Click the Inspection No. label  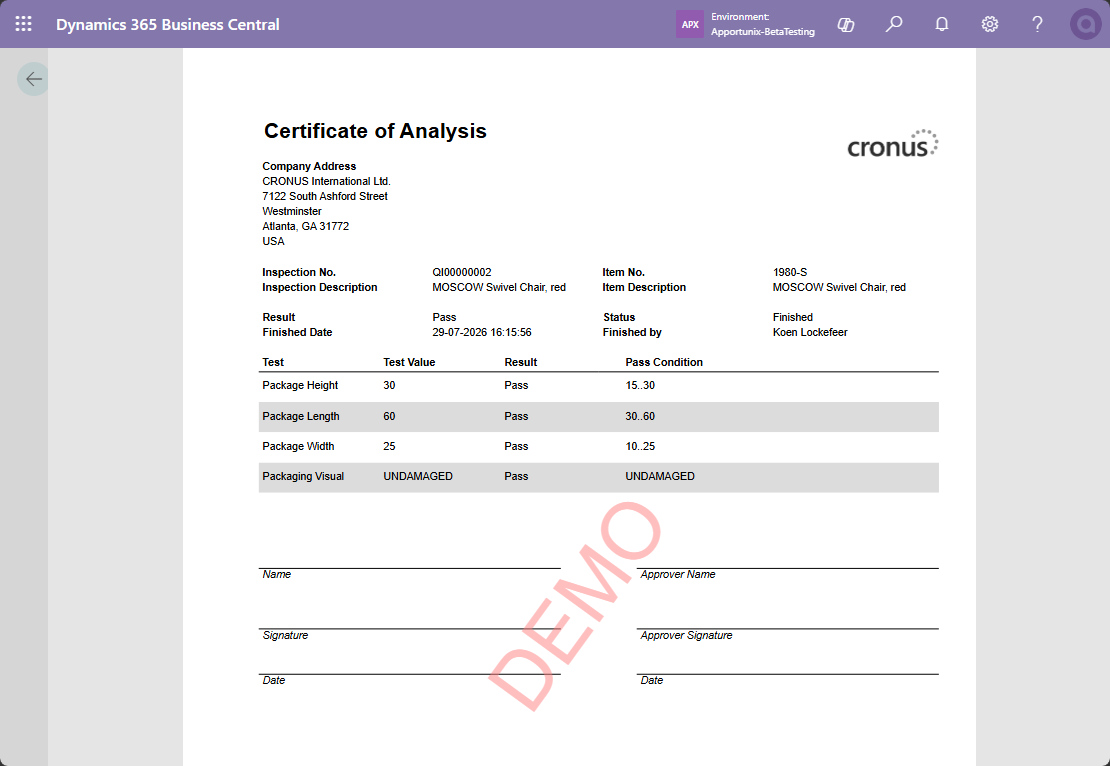[x=299, y=273]
